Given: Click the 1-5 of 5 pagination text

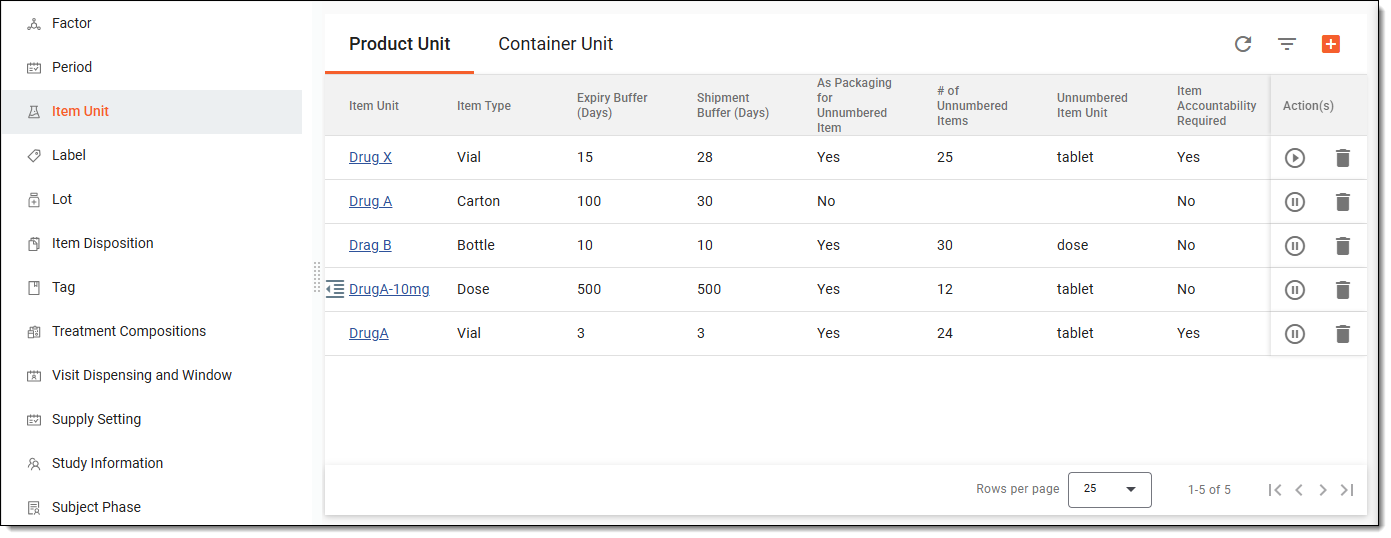Looking at the screenshot, I should tap(1209, 490).
